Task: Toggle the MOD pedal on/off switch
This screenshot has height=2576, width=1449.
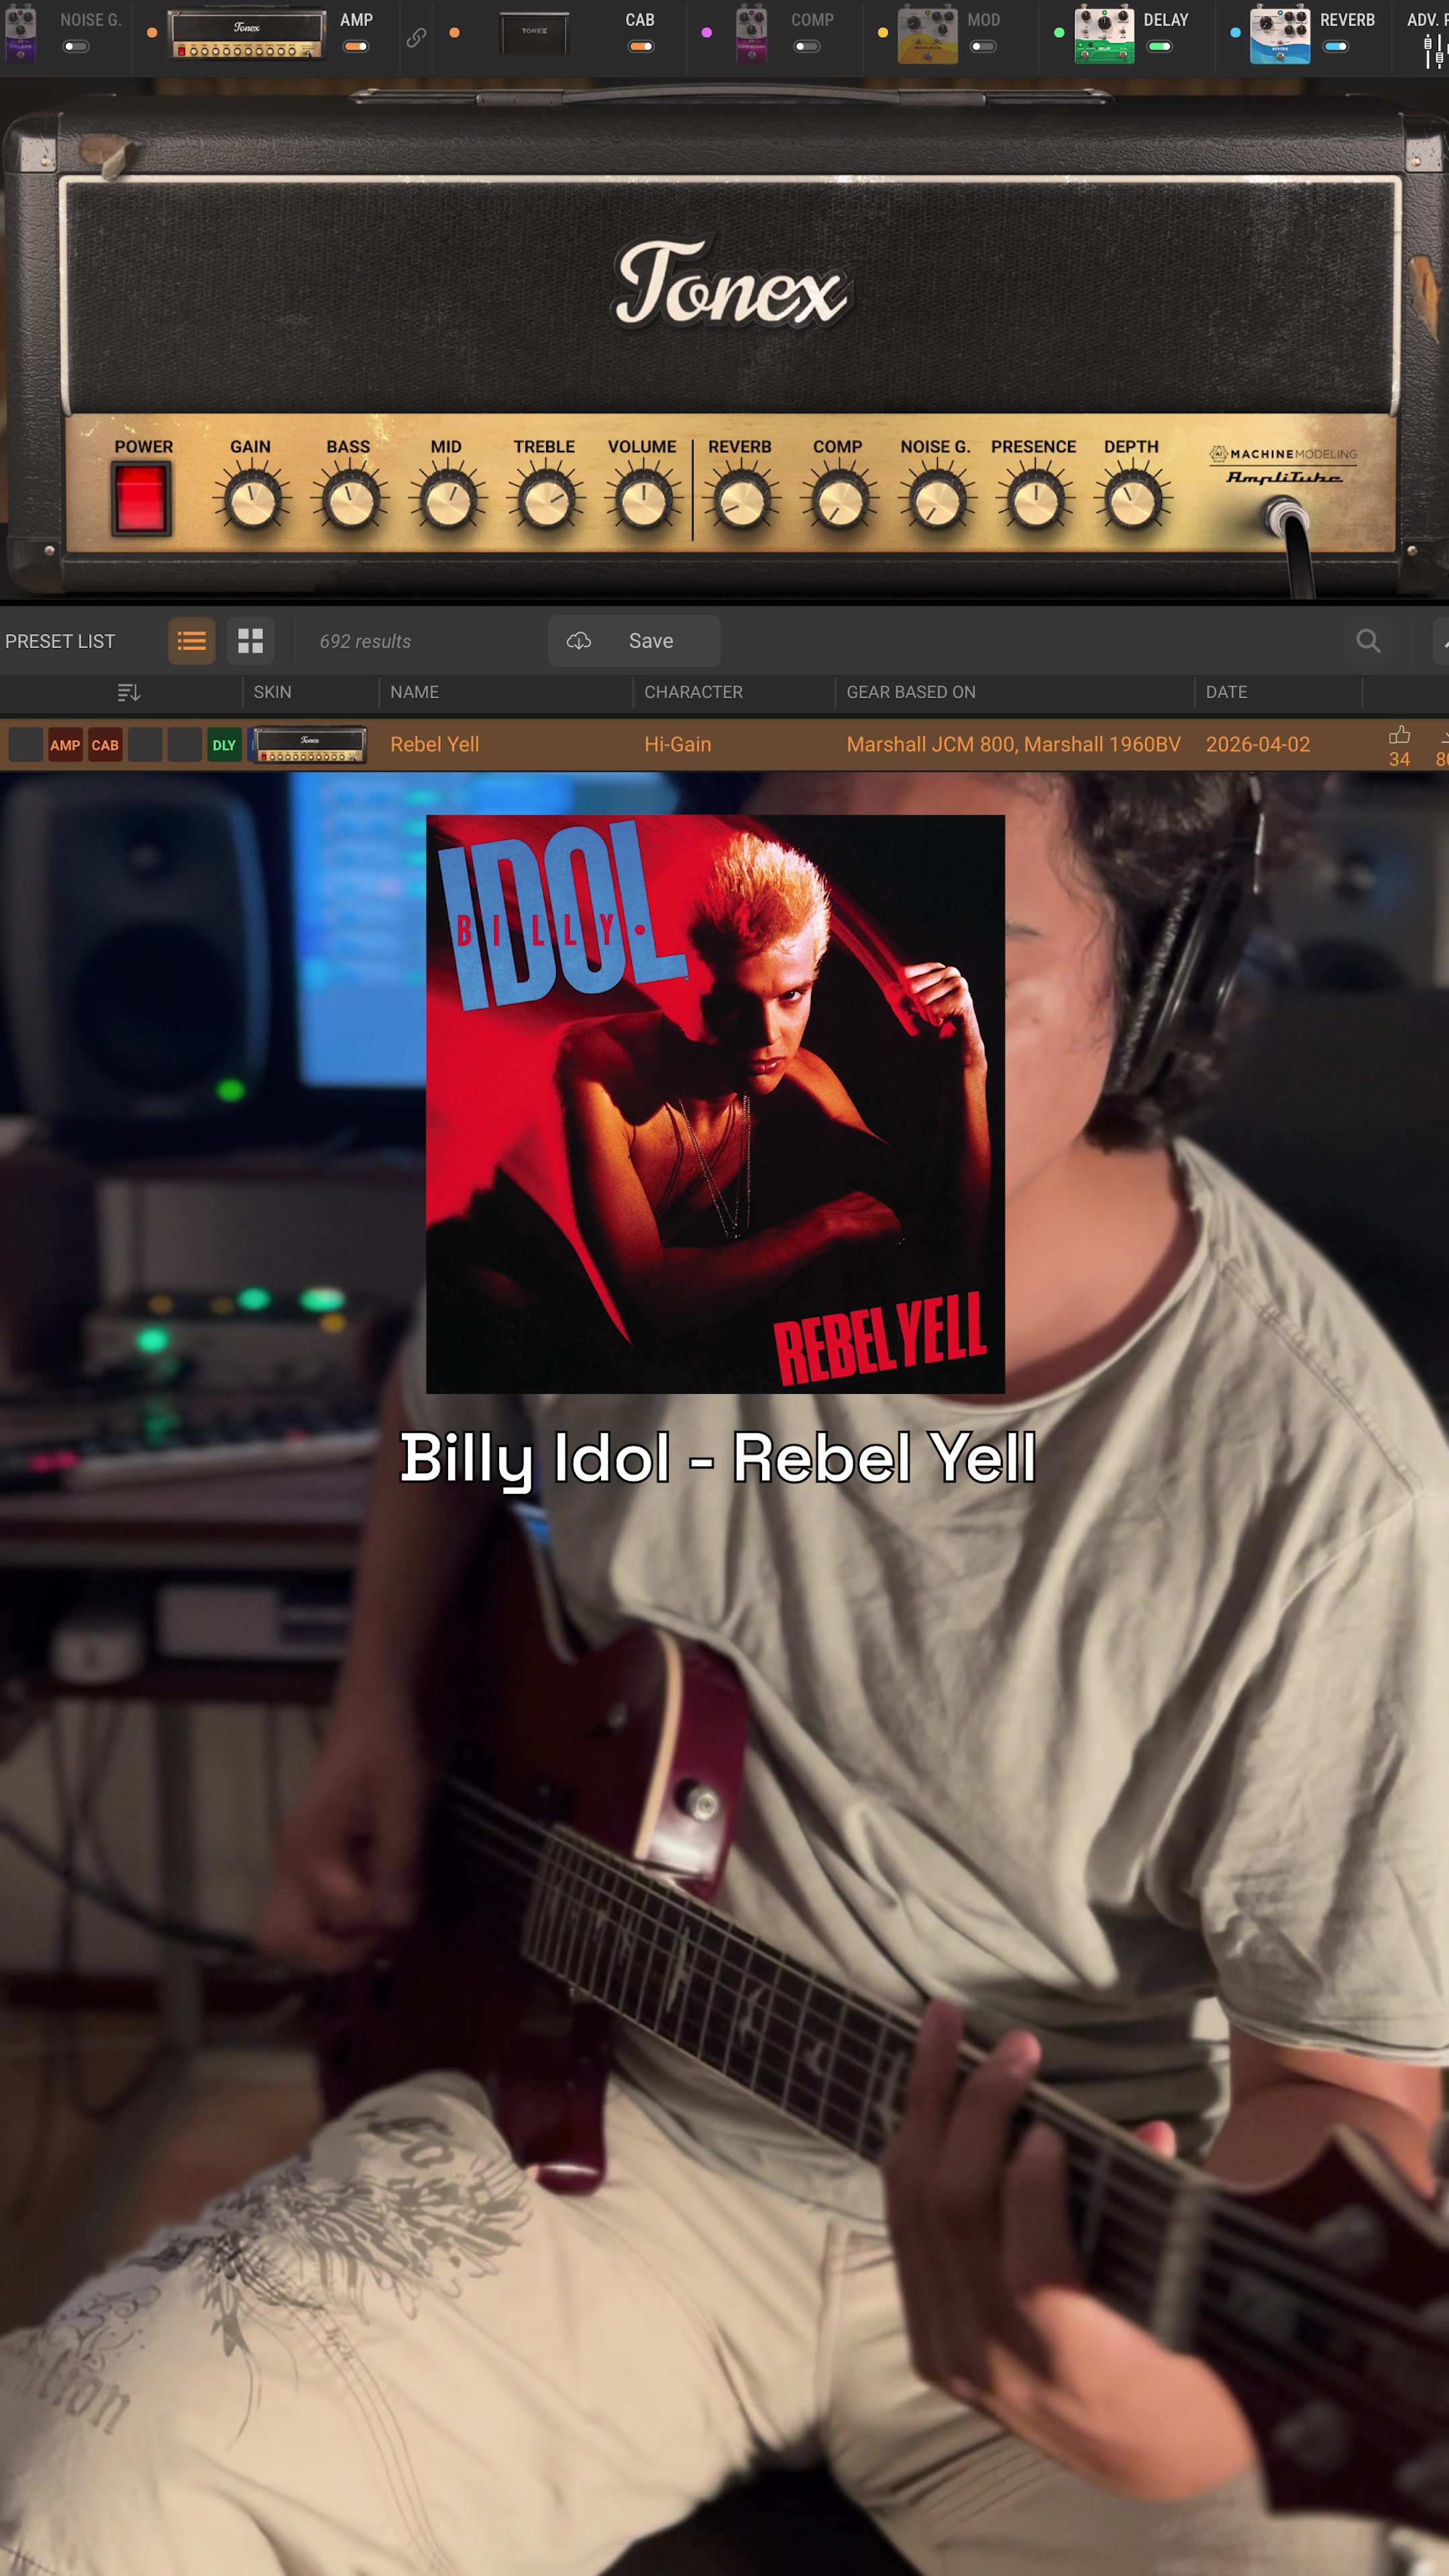Action: point(983,46)
